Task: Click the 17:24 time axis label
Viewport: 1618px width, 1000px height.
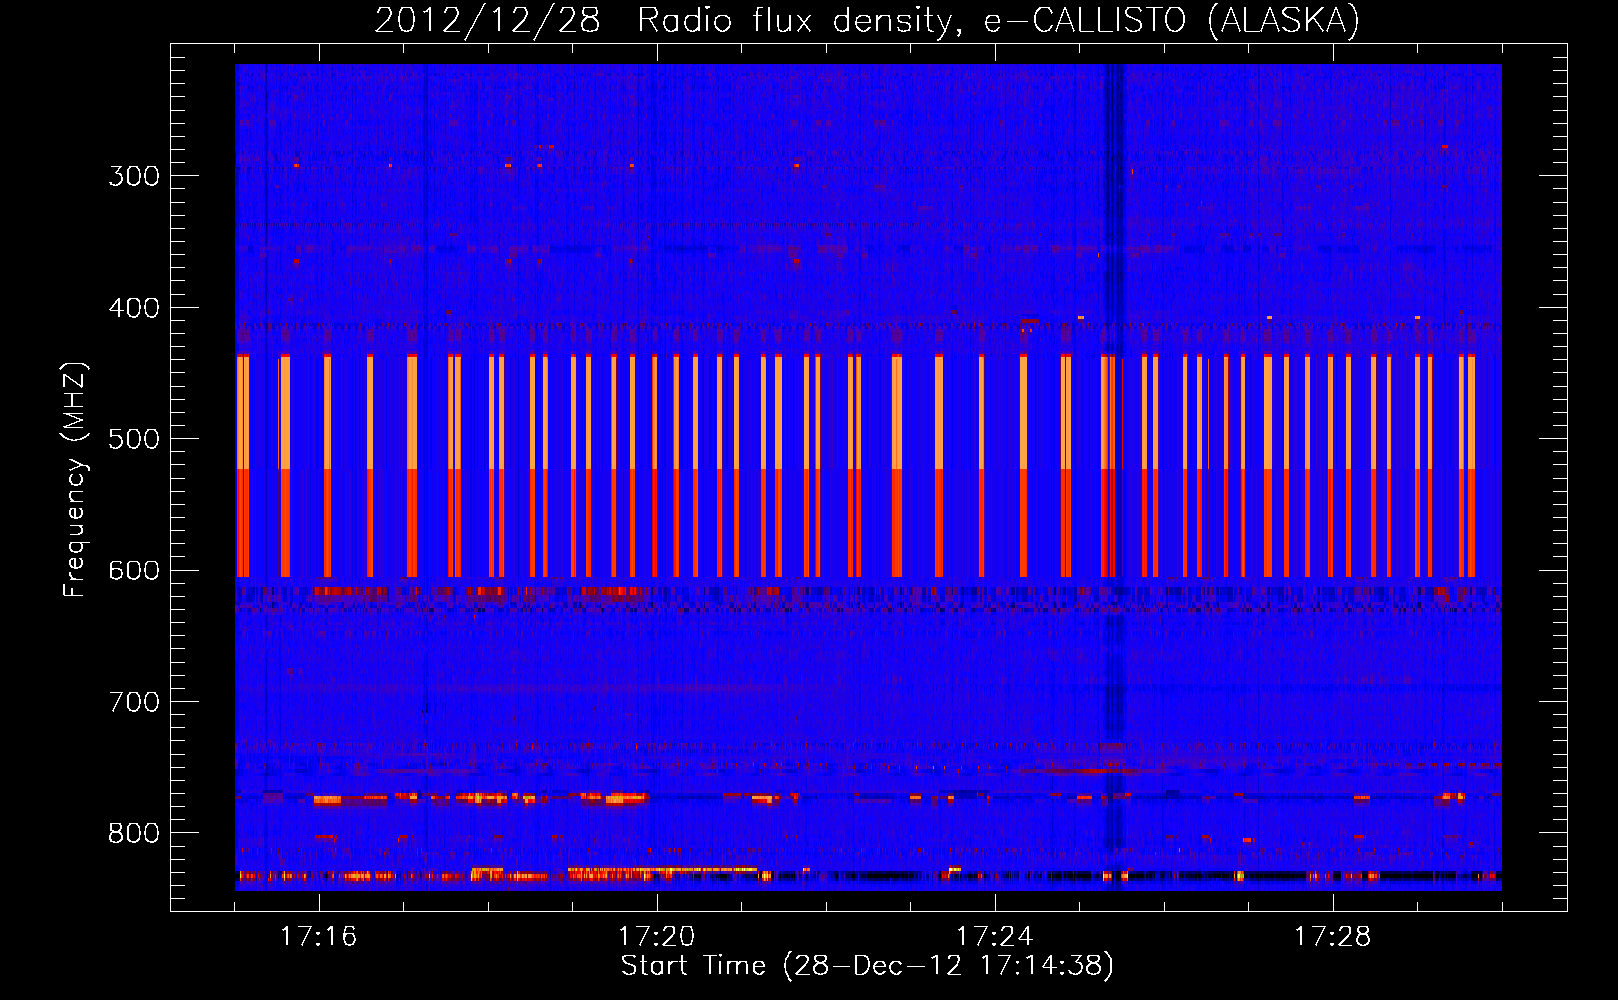Action: pyautogui.click(x=994, y=937)
